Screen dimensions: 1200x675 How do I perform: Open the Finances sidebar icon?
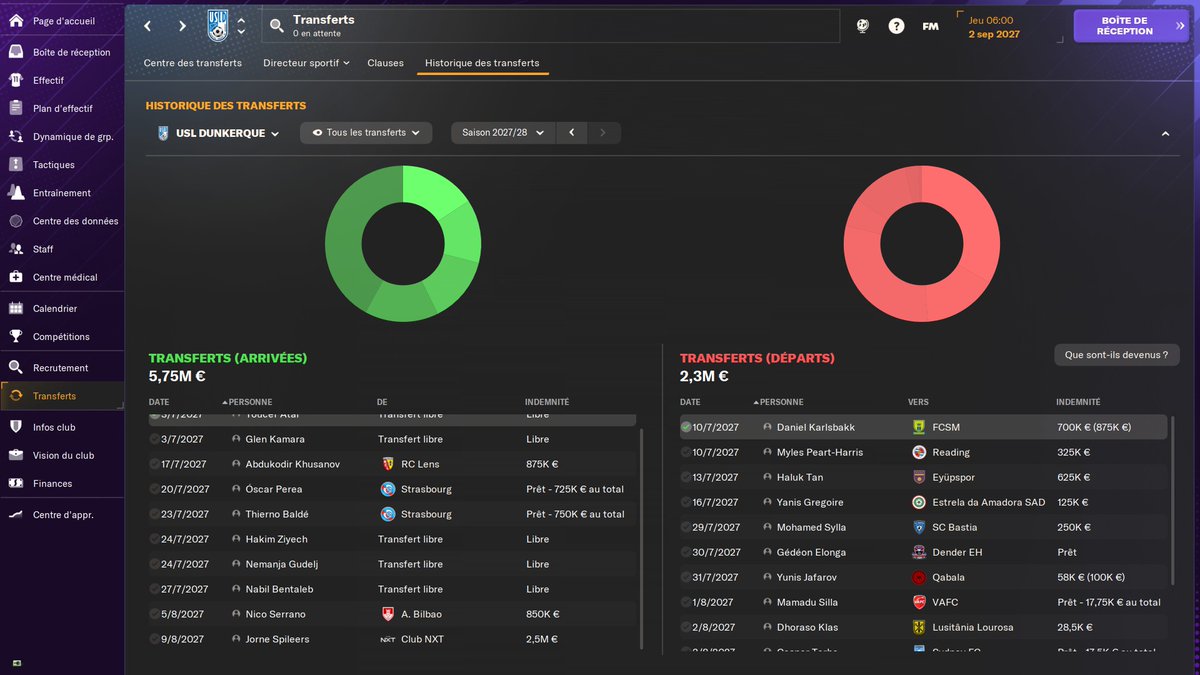coord(16,484)
